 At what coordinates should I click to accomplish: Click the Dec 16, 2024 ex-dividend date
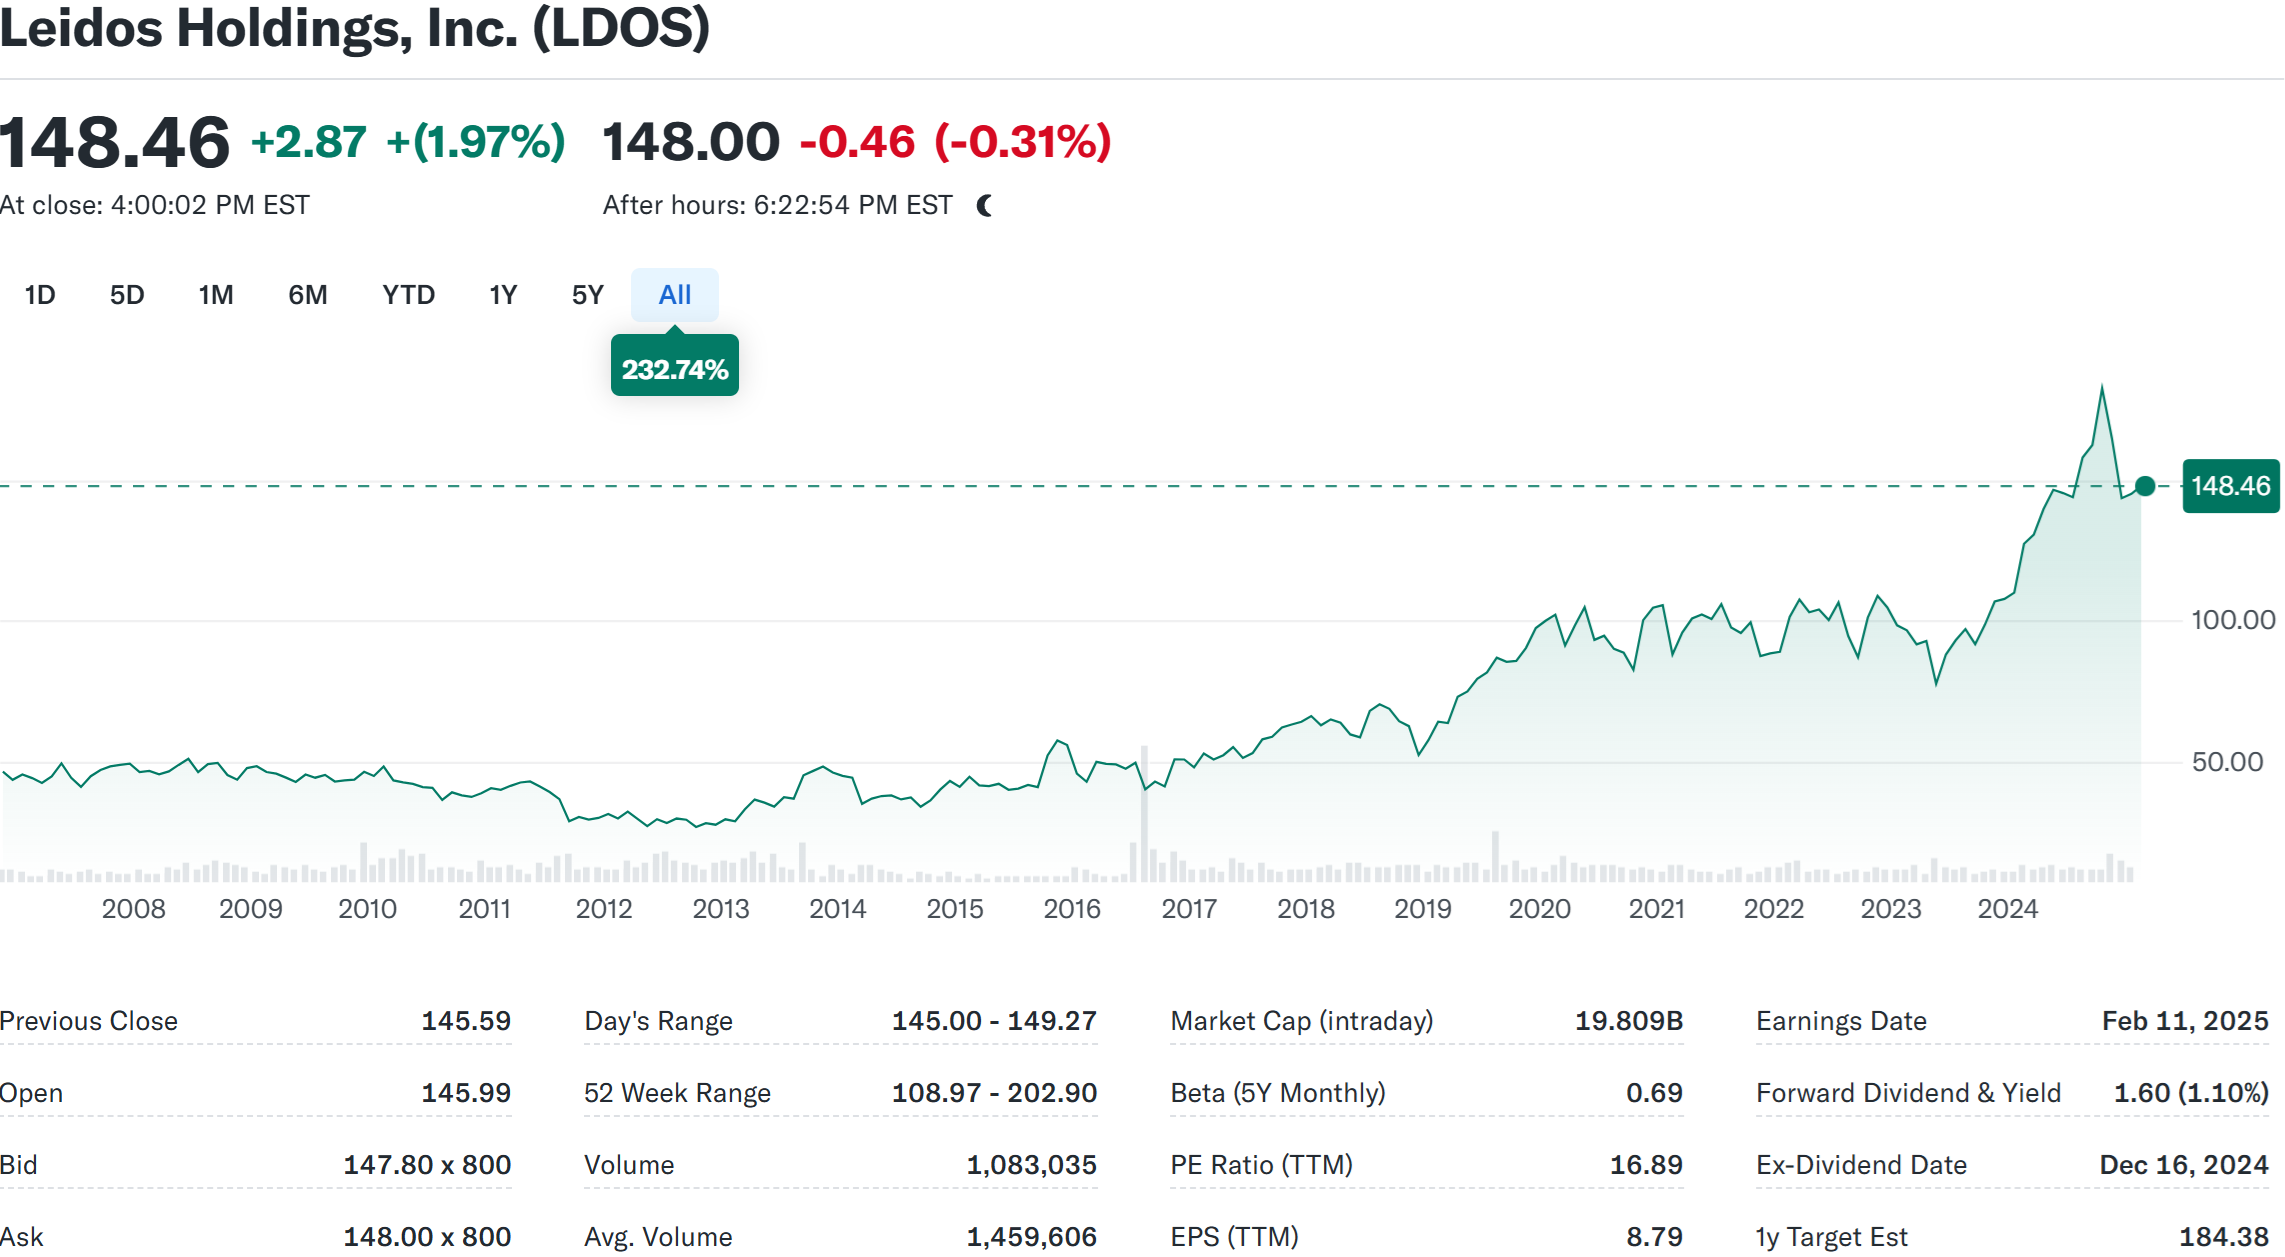[x=2184, y=1165]
